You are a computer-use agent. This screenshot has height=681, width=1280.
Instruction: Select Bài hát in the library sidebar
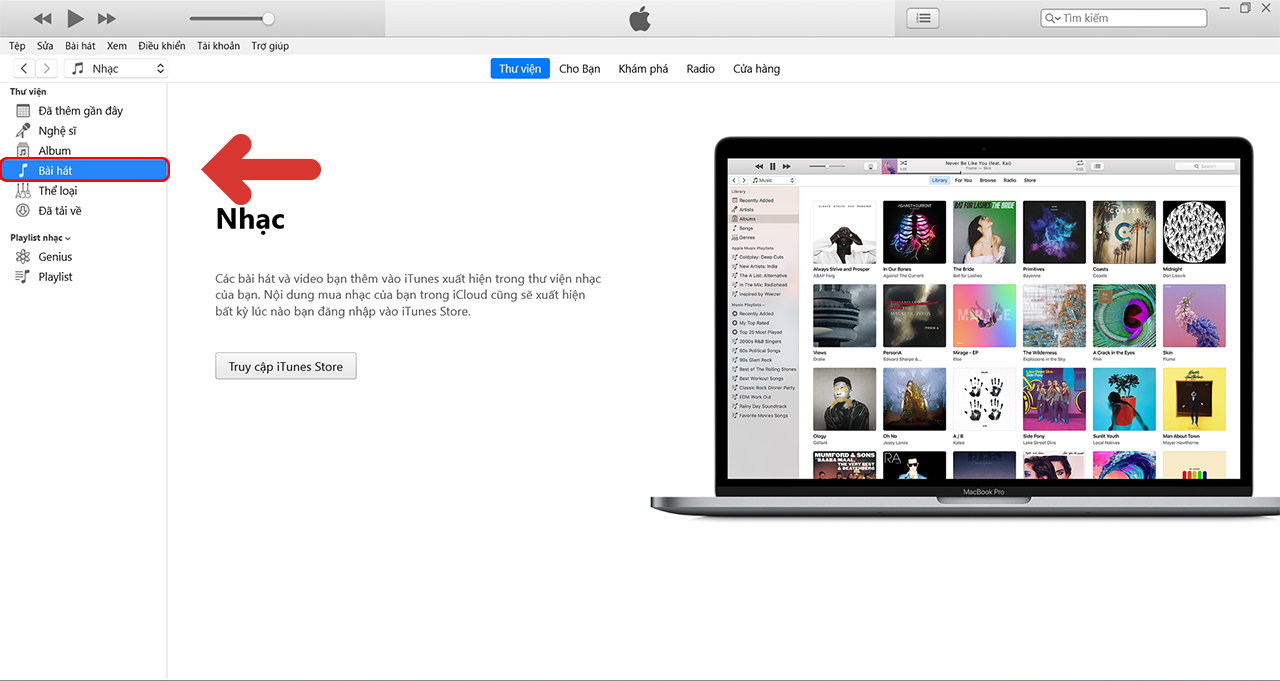pyautogui.click(x=84, y=171)
